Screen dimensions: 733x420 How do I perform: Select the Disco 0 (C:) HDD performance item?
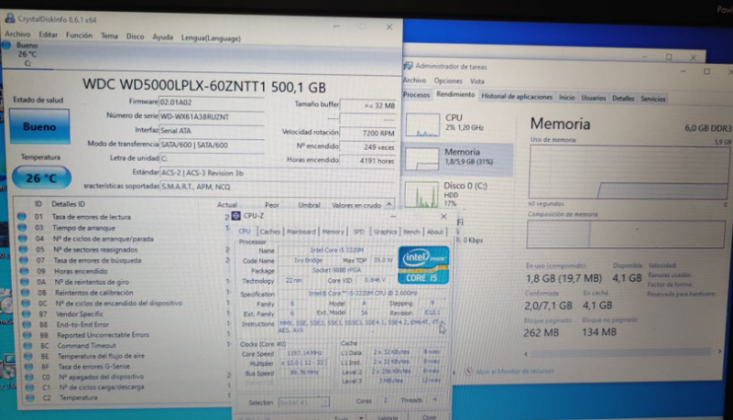pos(458,194)
